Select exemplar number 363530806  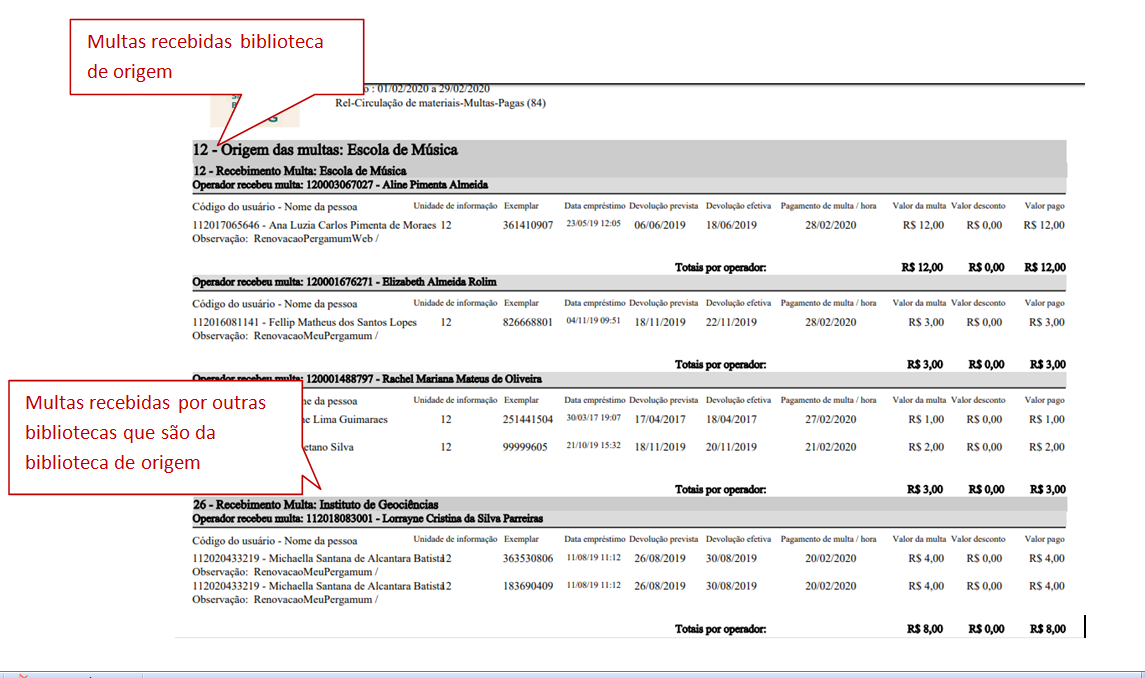(528, 558)
